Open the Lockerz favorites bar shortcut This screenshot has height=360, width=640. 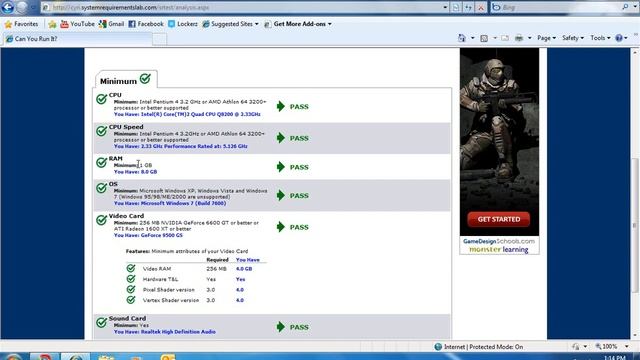[183, 24]
